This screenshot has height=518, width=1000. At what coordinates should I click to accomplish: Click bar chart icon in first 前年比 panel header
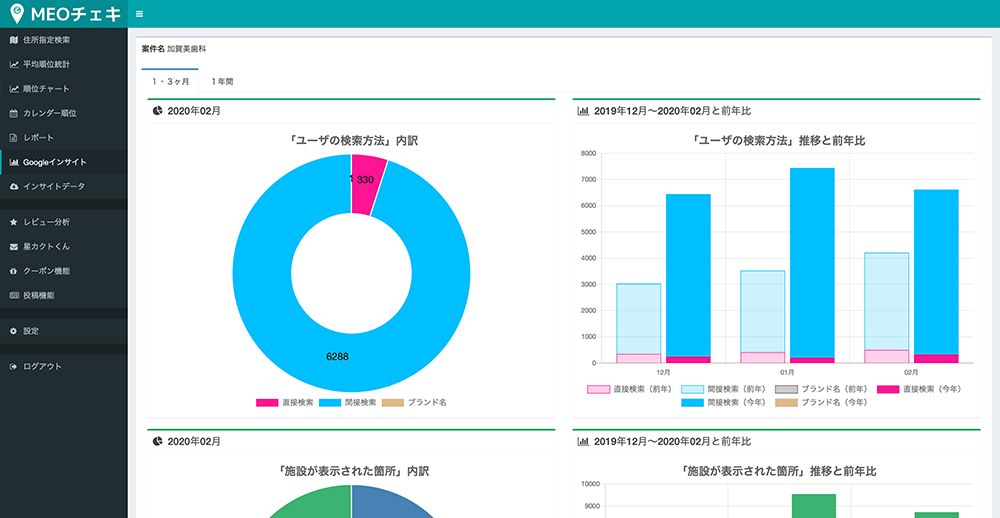click(582, 111)
